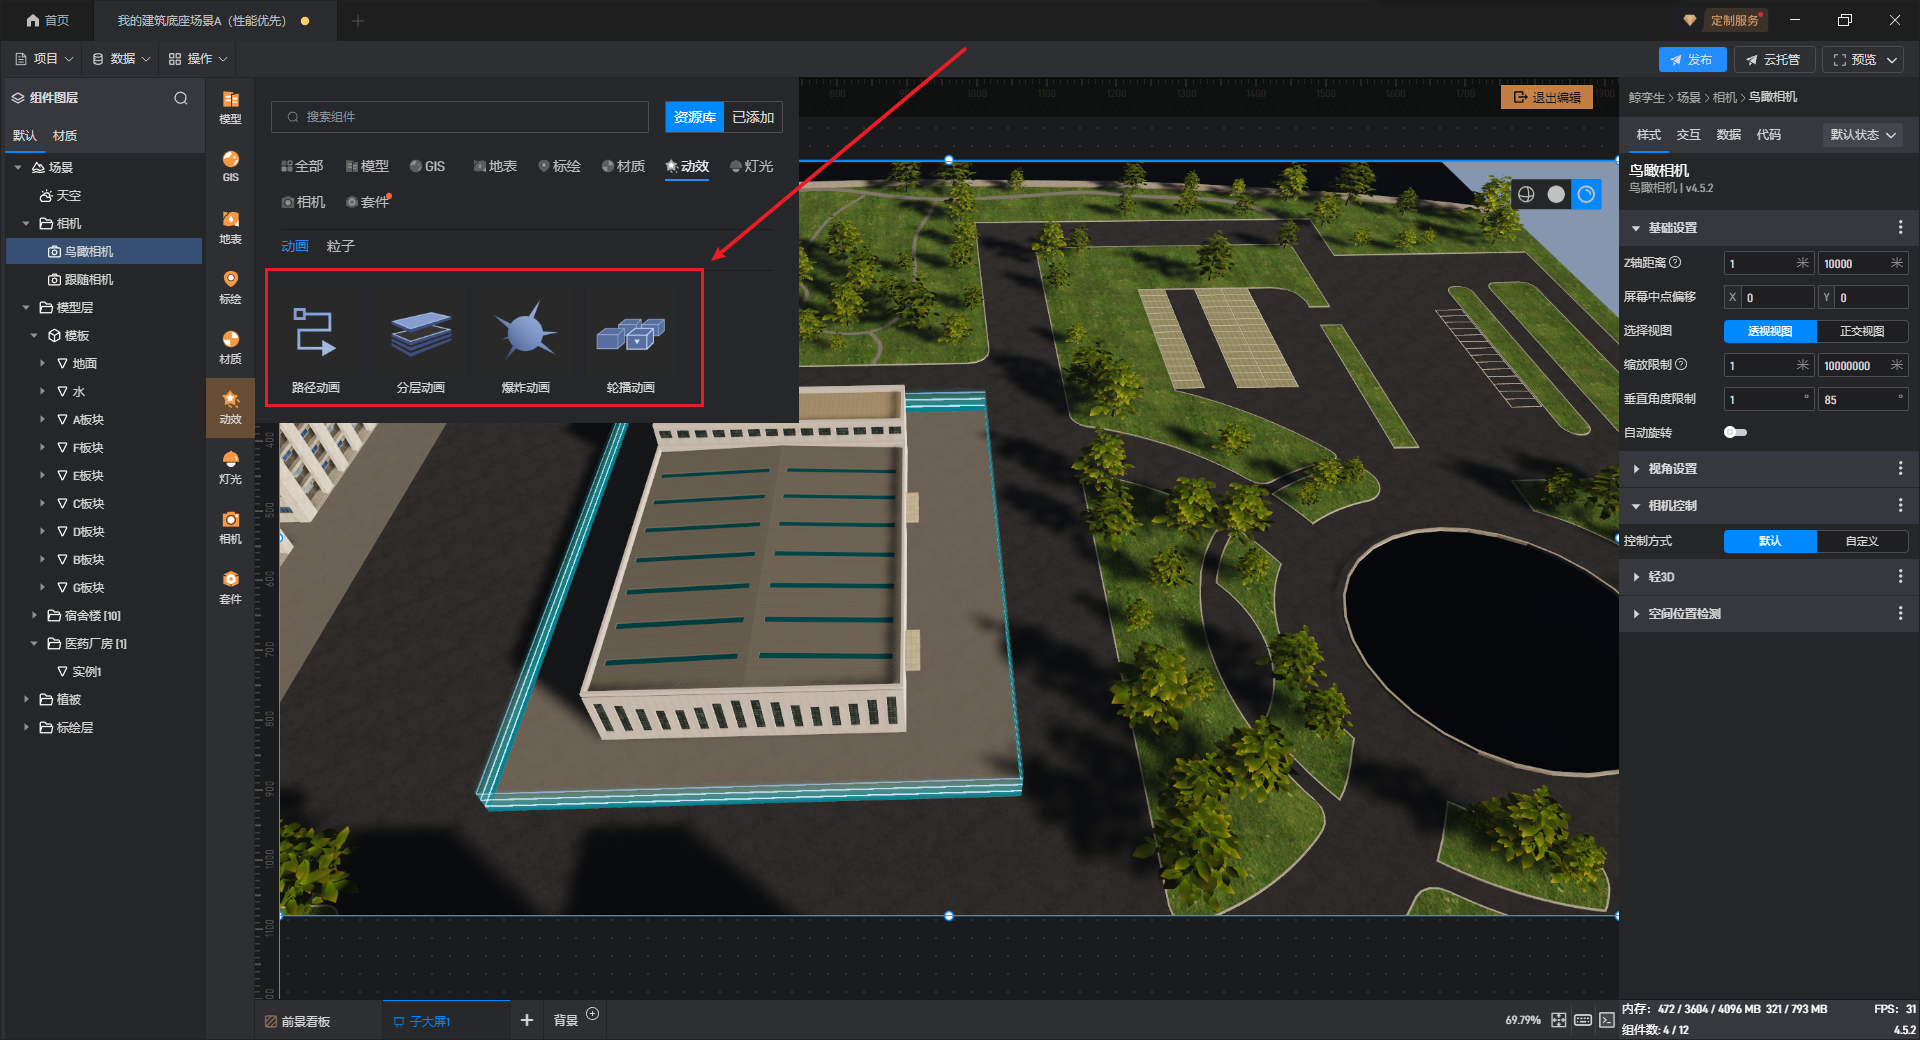Expand the 植被 folder

pos(26,700)
